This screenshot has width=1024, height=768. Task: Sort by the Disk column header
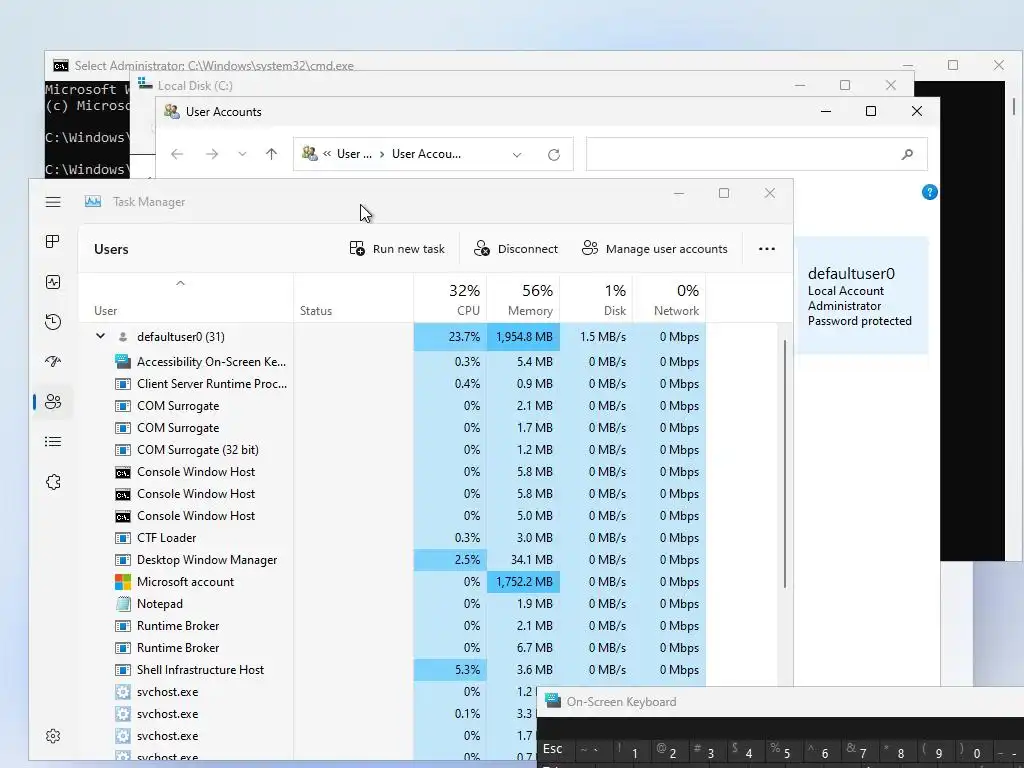coord(596,298)
